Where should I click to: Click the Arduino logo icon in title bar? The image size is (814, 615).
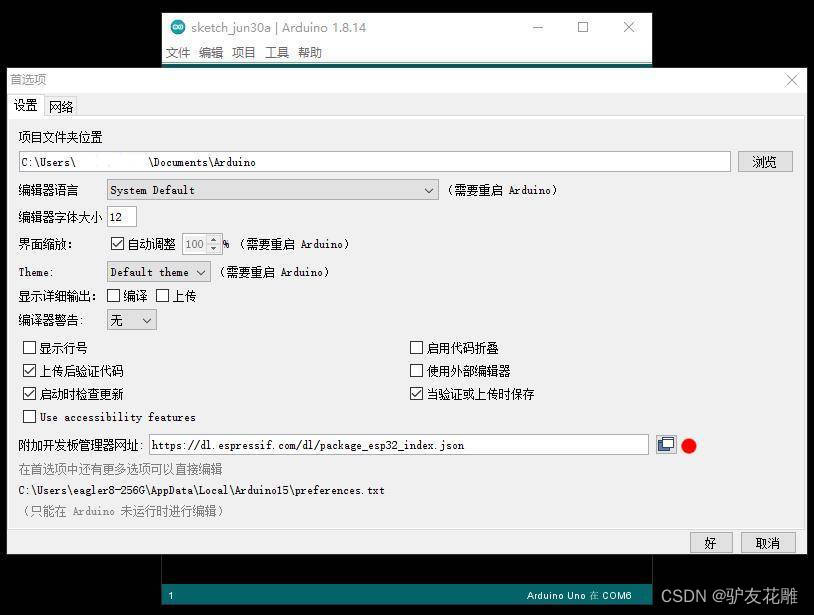(178, 27)
